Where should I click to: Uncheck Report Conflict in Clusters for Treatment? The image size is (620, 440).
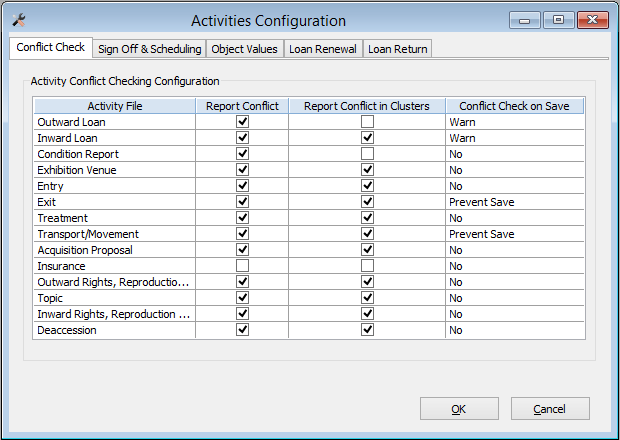[x=367, y=218]
